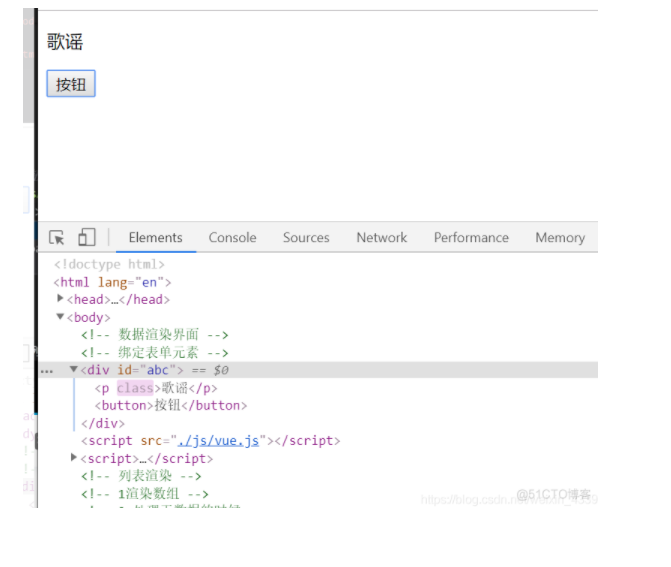Select the <!doctype html> line
Image resolution: width=671 pixels, height=567 pixels.
(x=109, y=264)
